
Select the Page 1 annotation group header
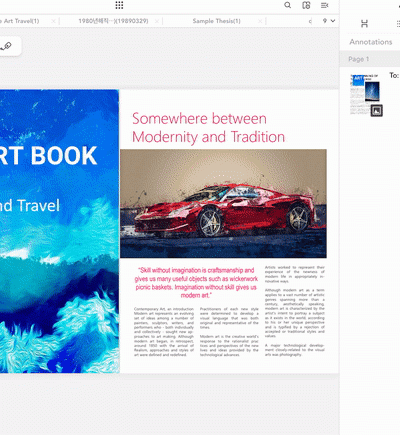[x=370, y=59]
